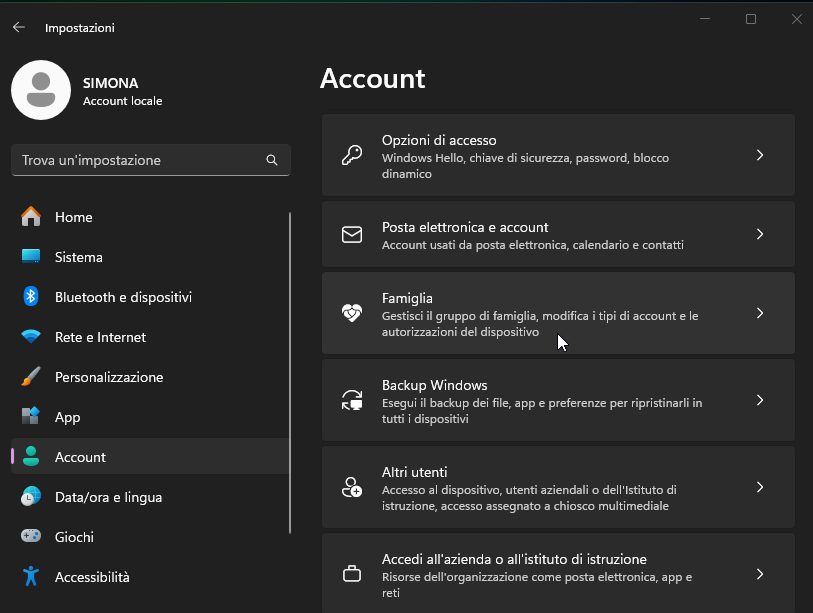
Task: Click the Account page heading
Action: 372,79
